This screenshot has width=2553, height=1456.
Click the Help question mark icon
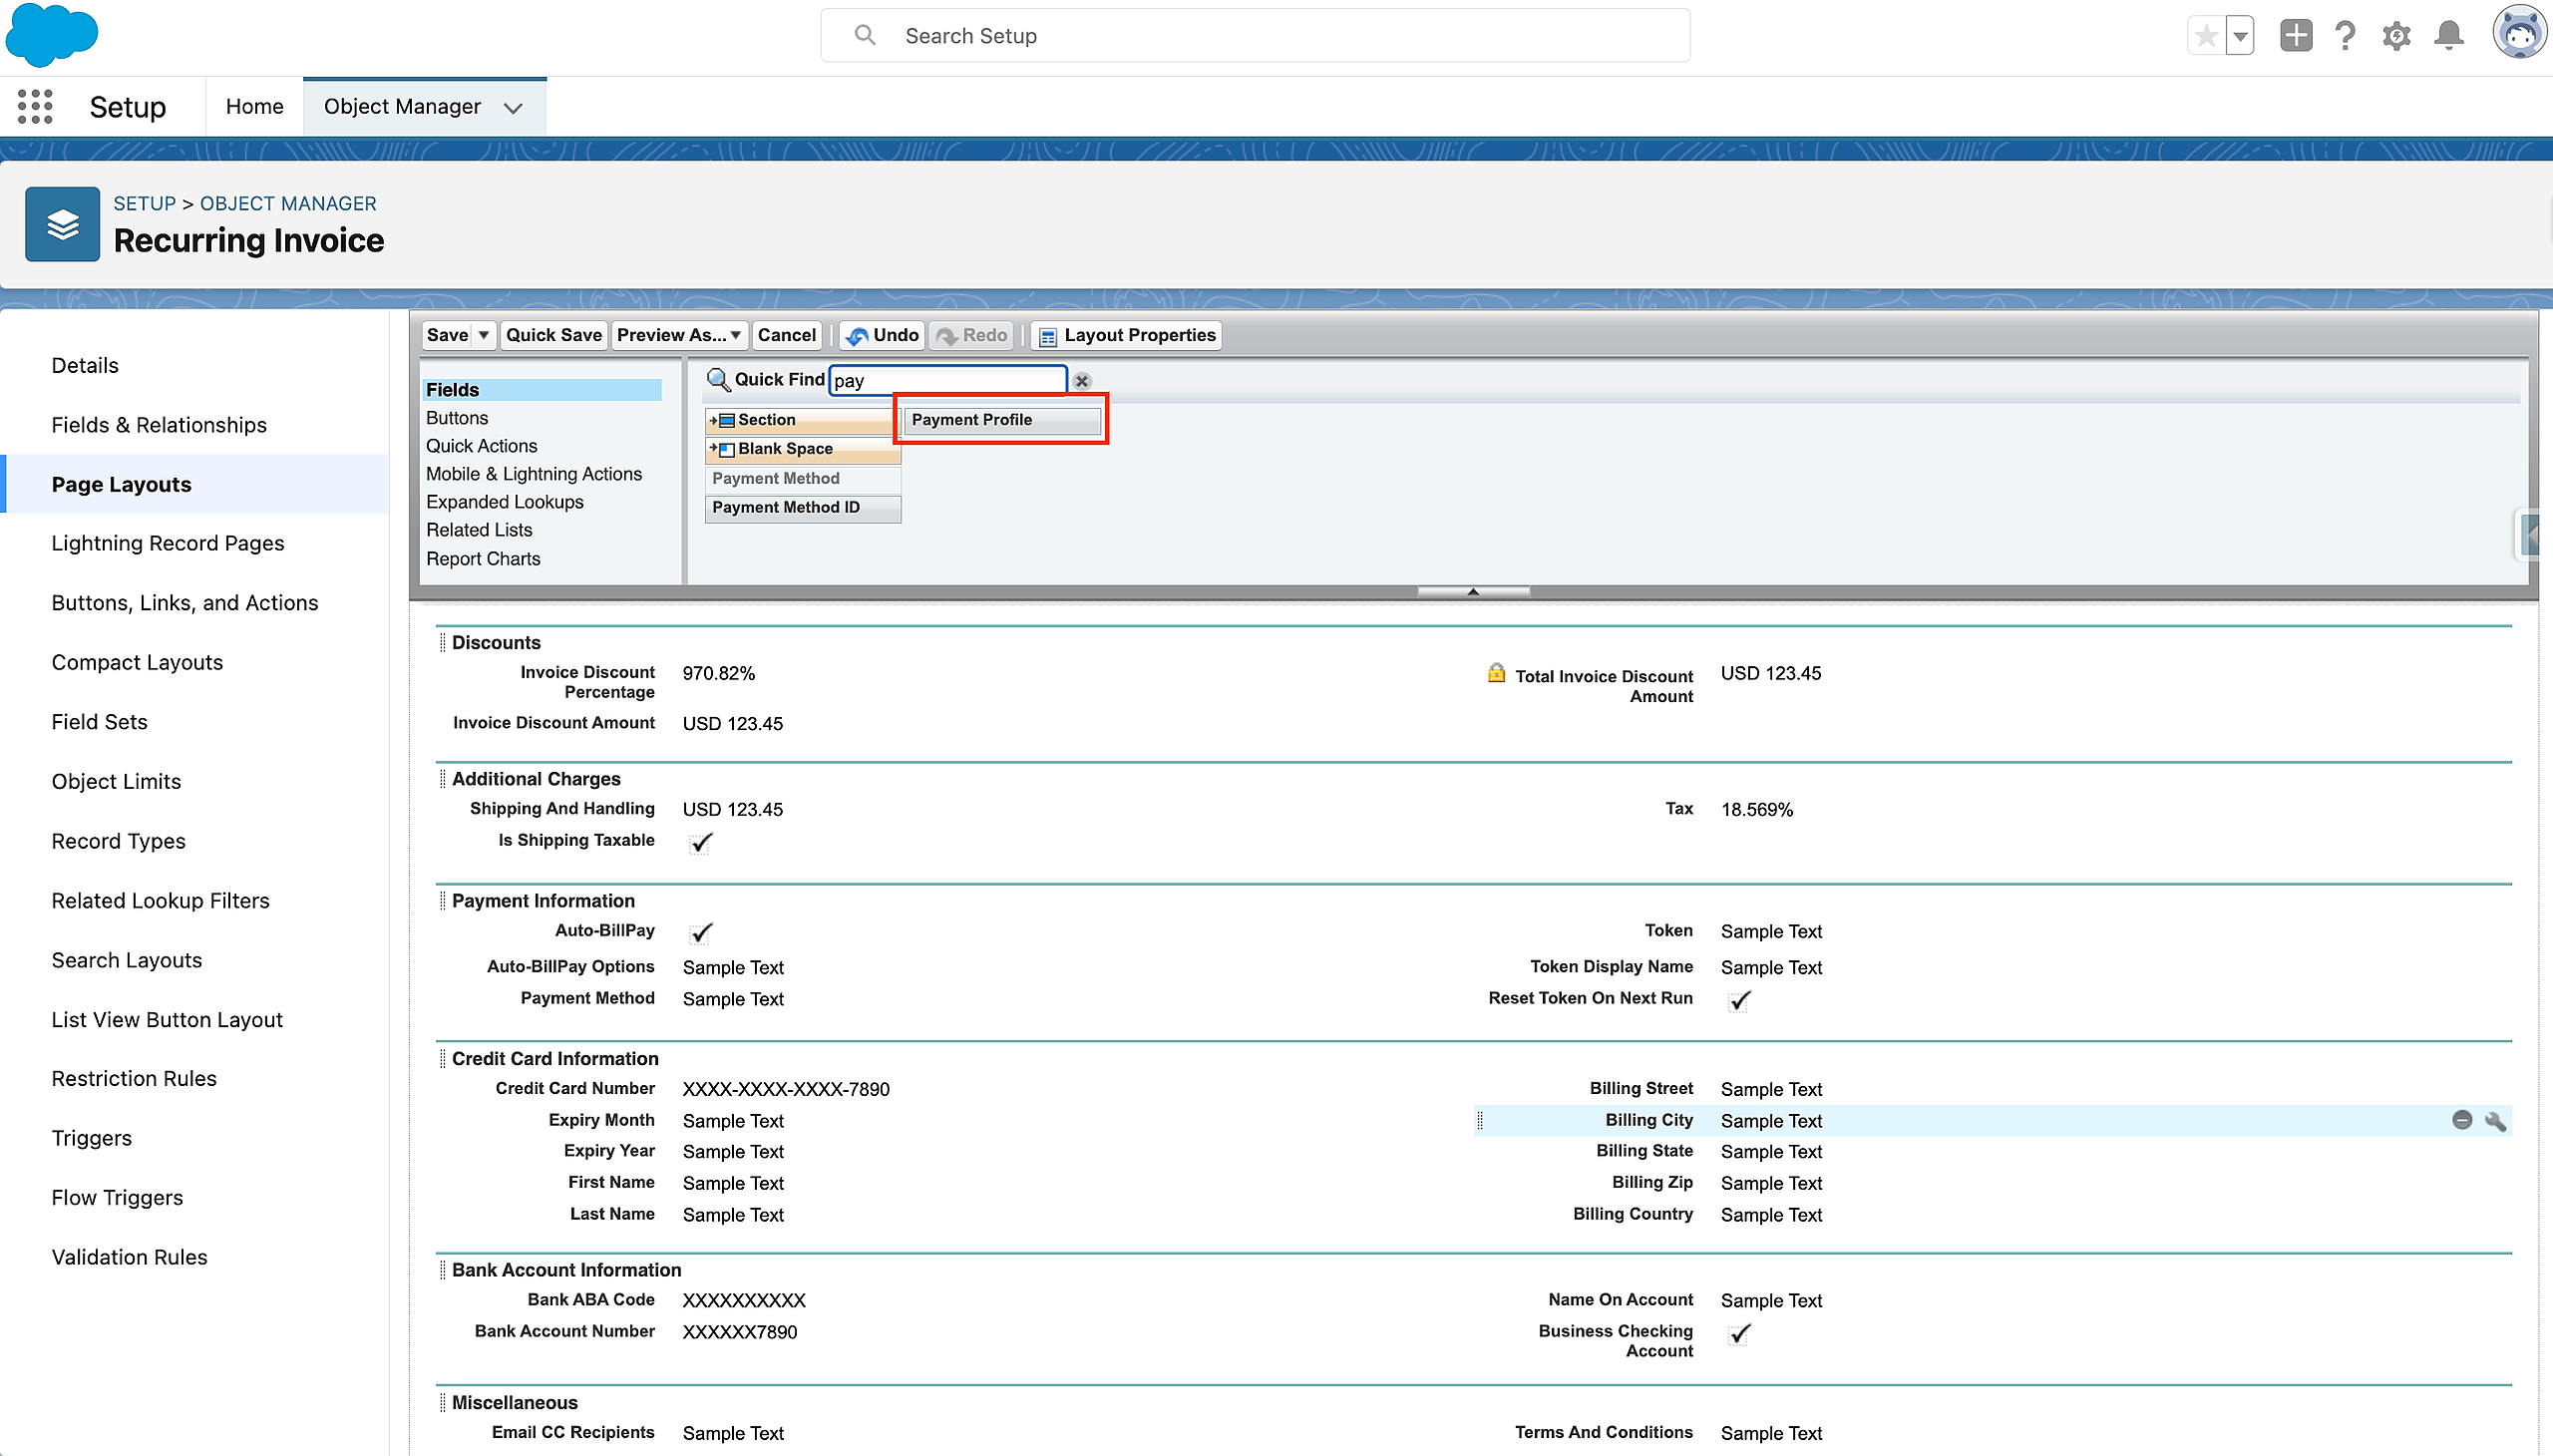pos(2345,36)
